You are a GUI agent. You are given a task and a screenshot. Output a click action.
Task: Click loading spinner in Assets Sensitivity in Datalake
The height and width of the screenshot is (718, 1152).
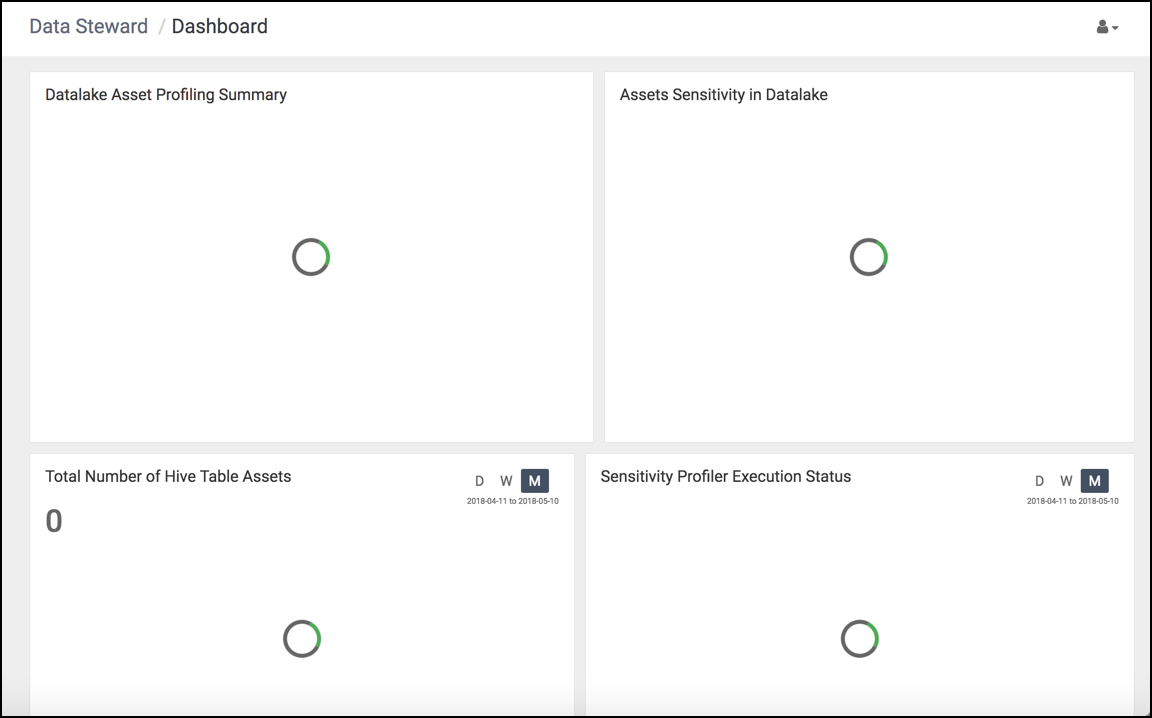pos(868,257)
